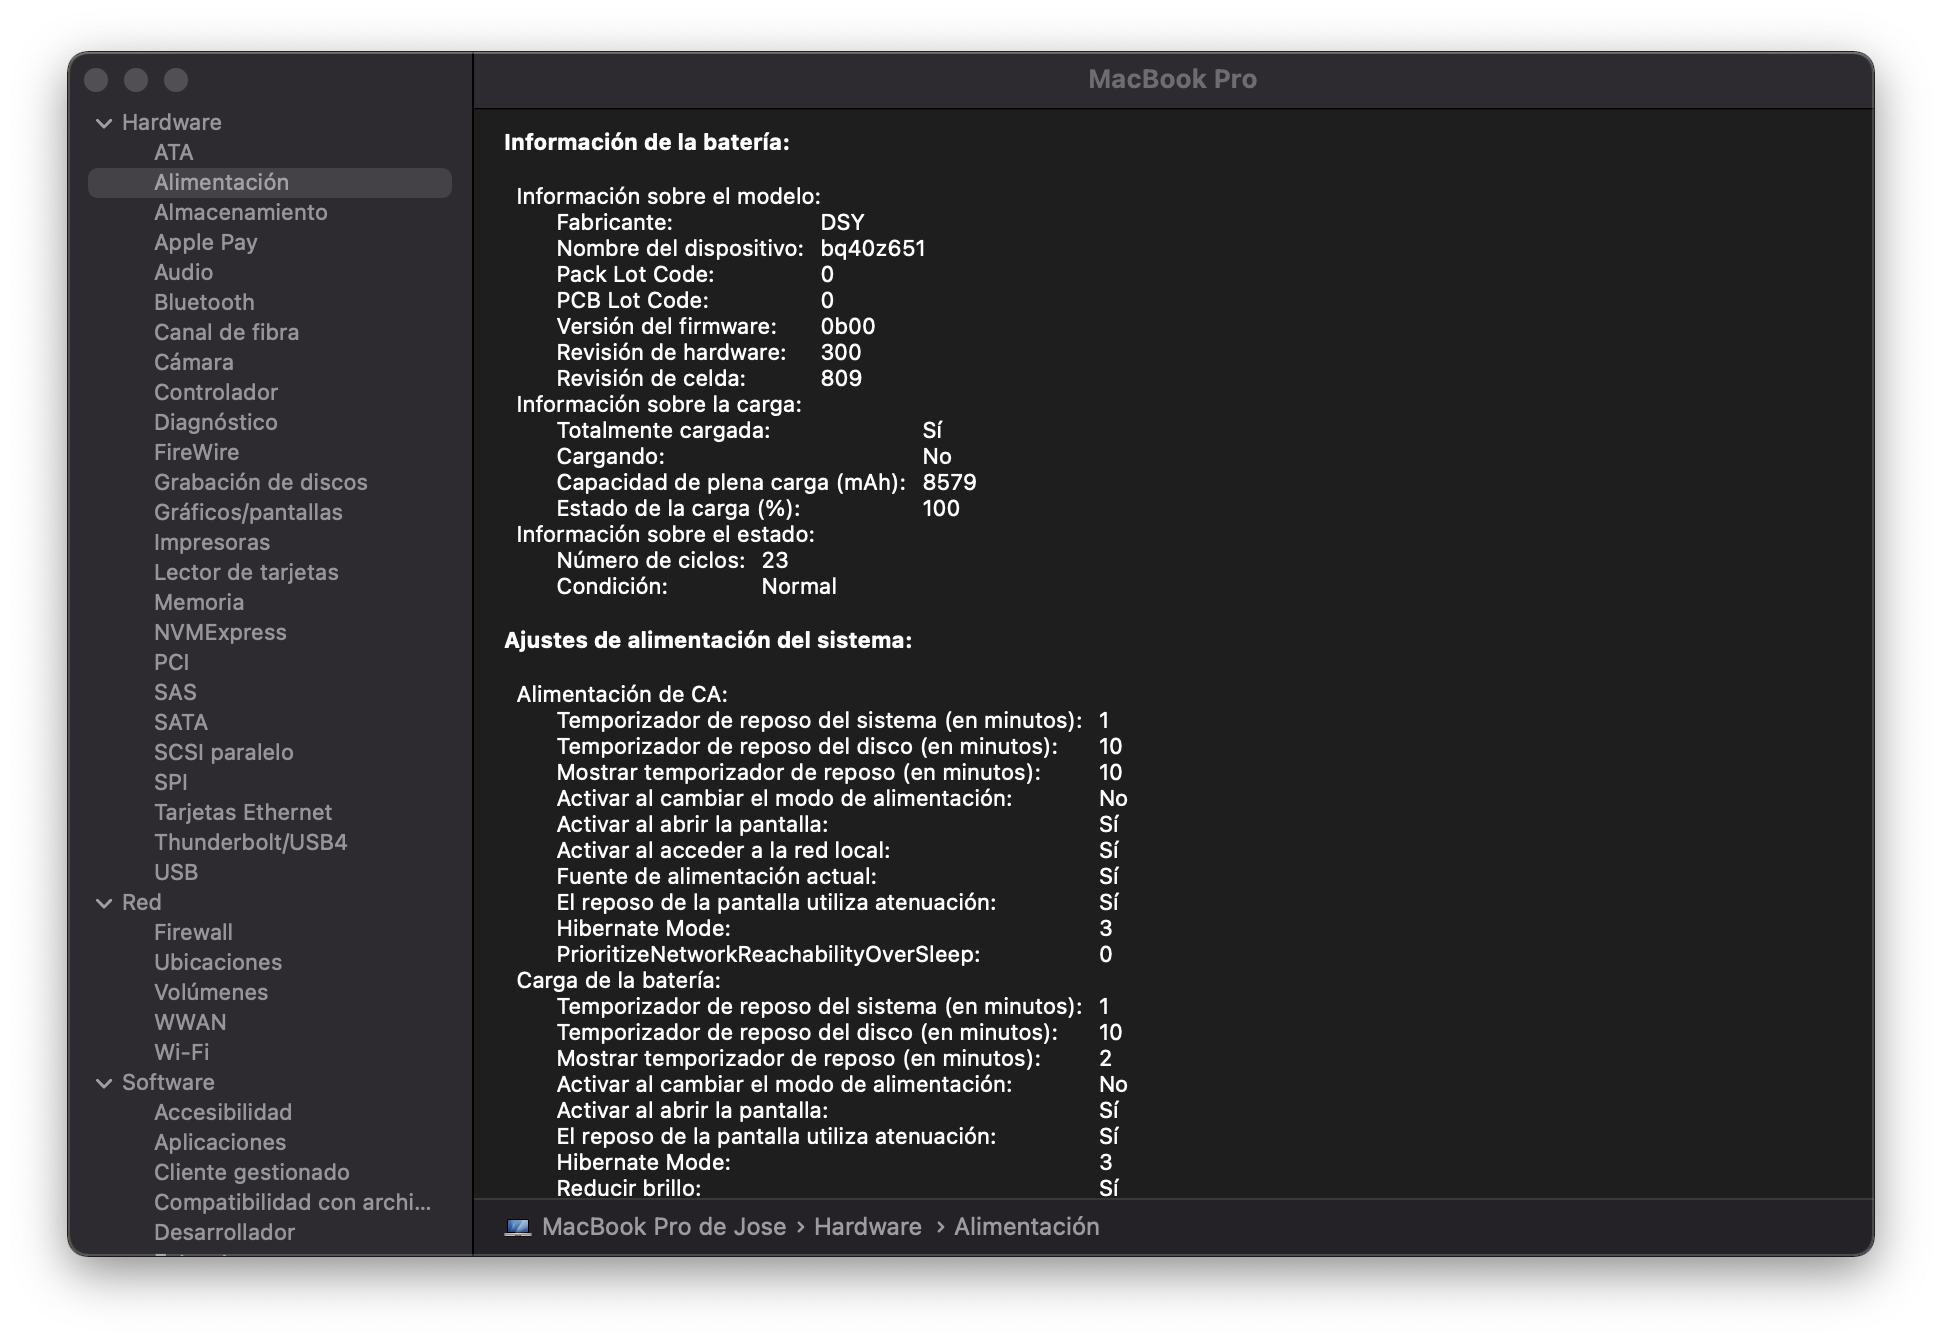
Task: Select SAS in the sidebar
Action: pos(175,692)
